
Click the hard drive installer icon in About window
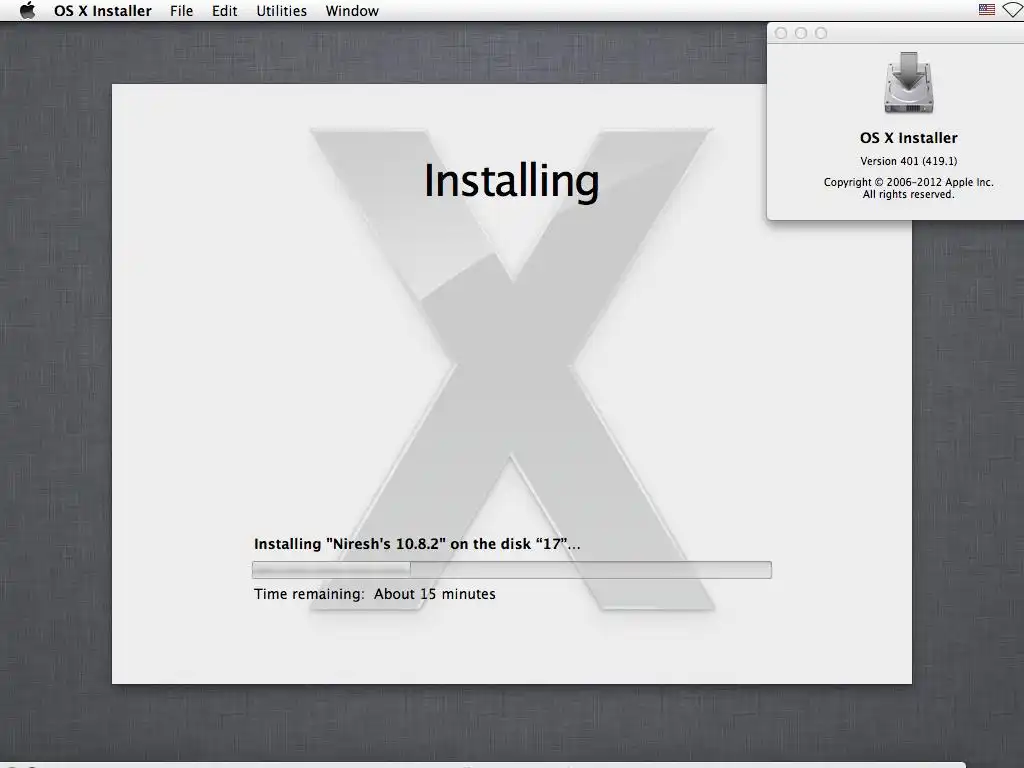tap(908, 84)
